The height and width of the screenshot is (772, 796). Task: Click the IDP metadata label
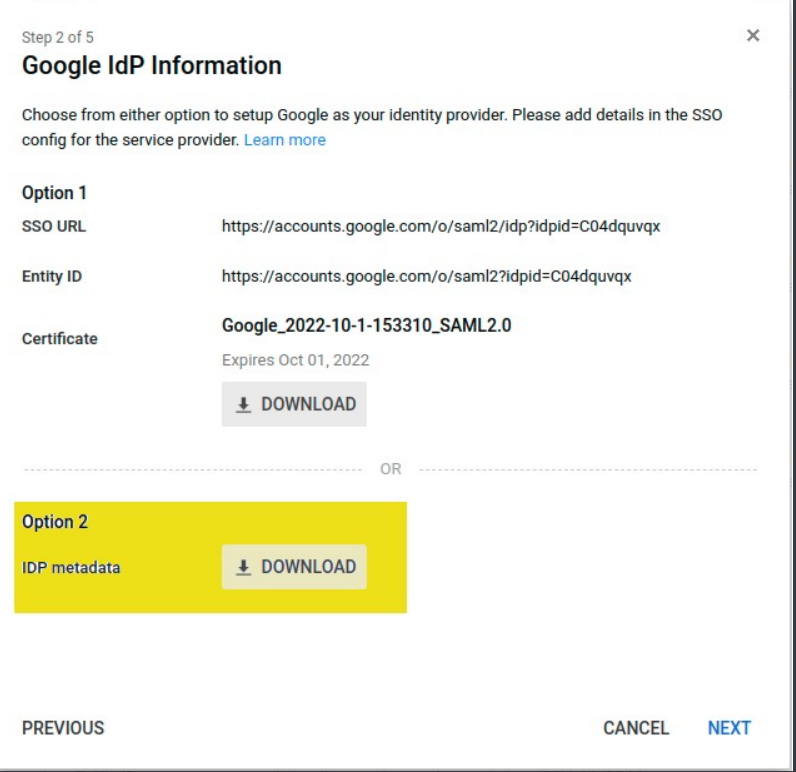(x=71, y=567)
